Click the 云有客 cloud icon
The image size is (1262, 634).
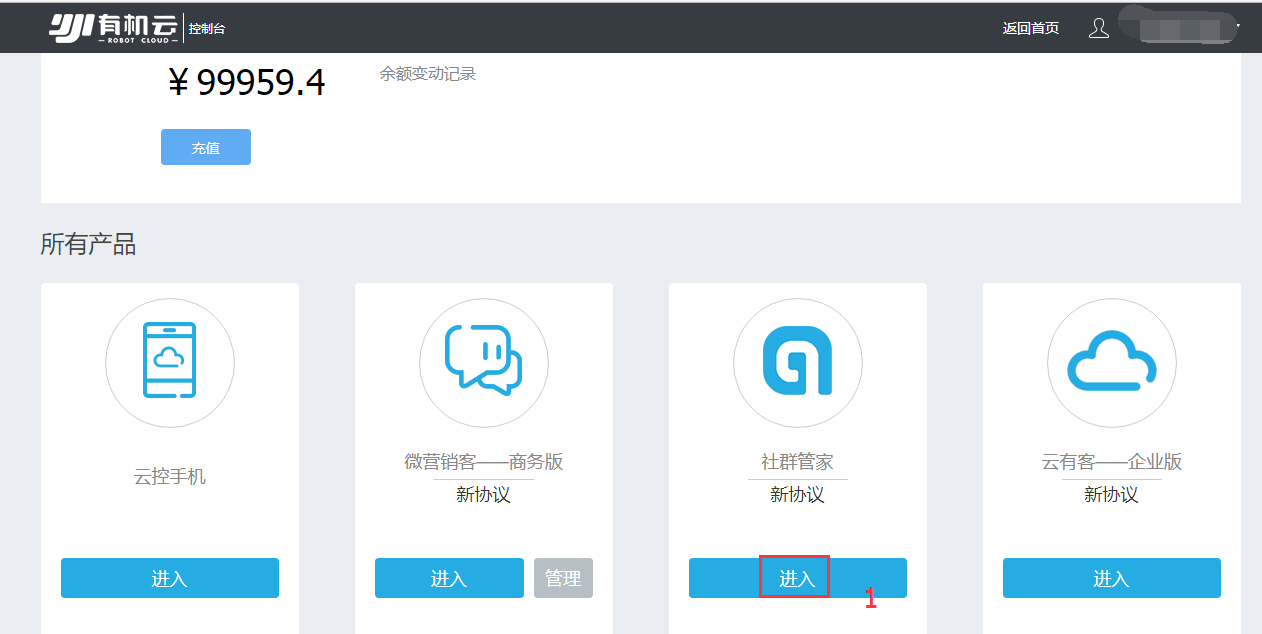tap(1112, 362)
